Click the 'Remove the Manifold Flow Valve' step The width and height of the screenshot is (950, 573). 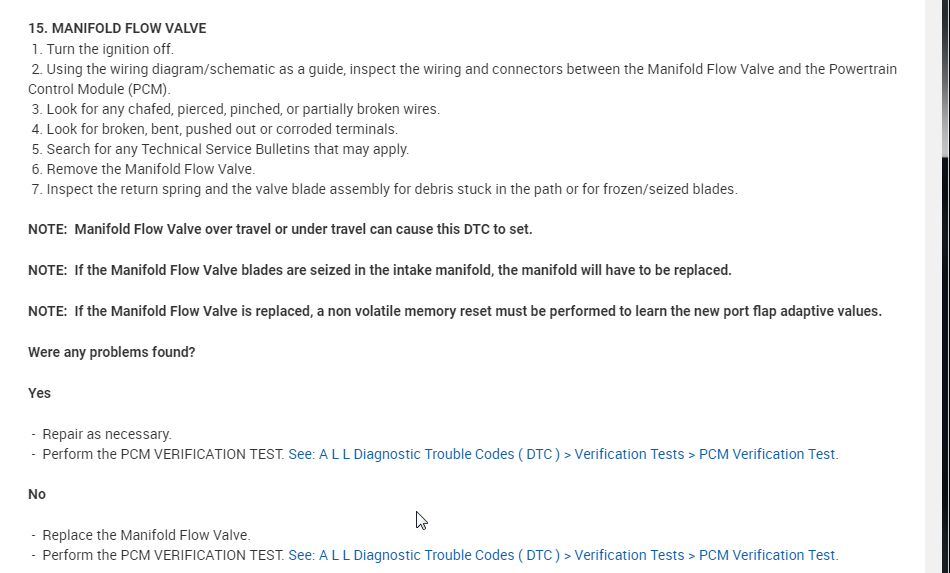coord(150,169)
